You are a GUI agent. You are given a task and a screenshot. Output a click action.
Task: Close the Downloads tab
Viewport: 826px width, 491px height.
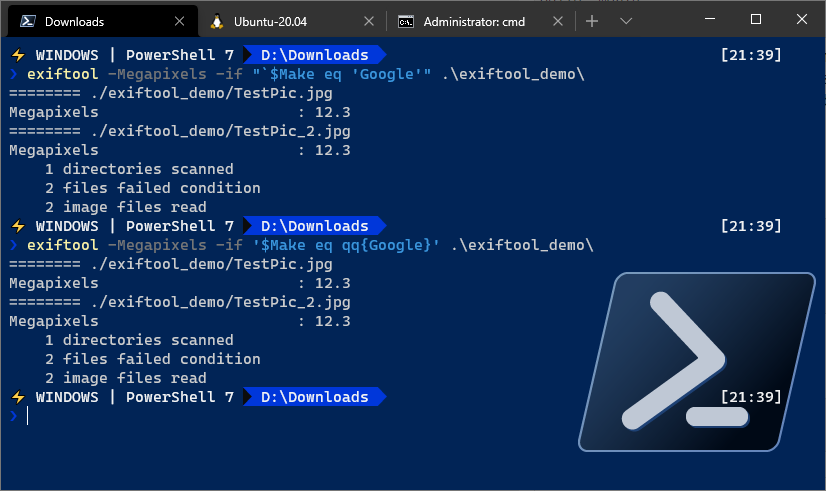click(179, 21)
